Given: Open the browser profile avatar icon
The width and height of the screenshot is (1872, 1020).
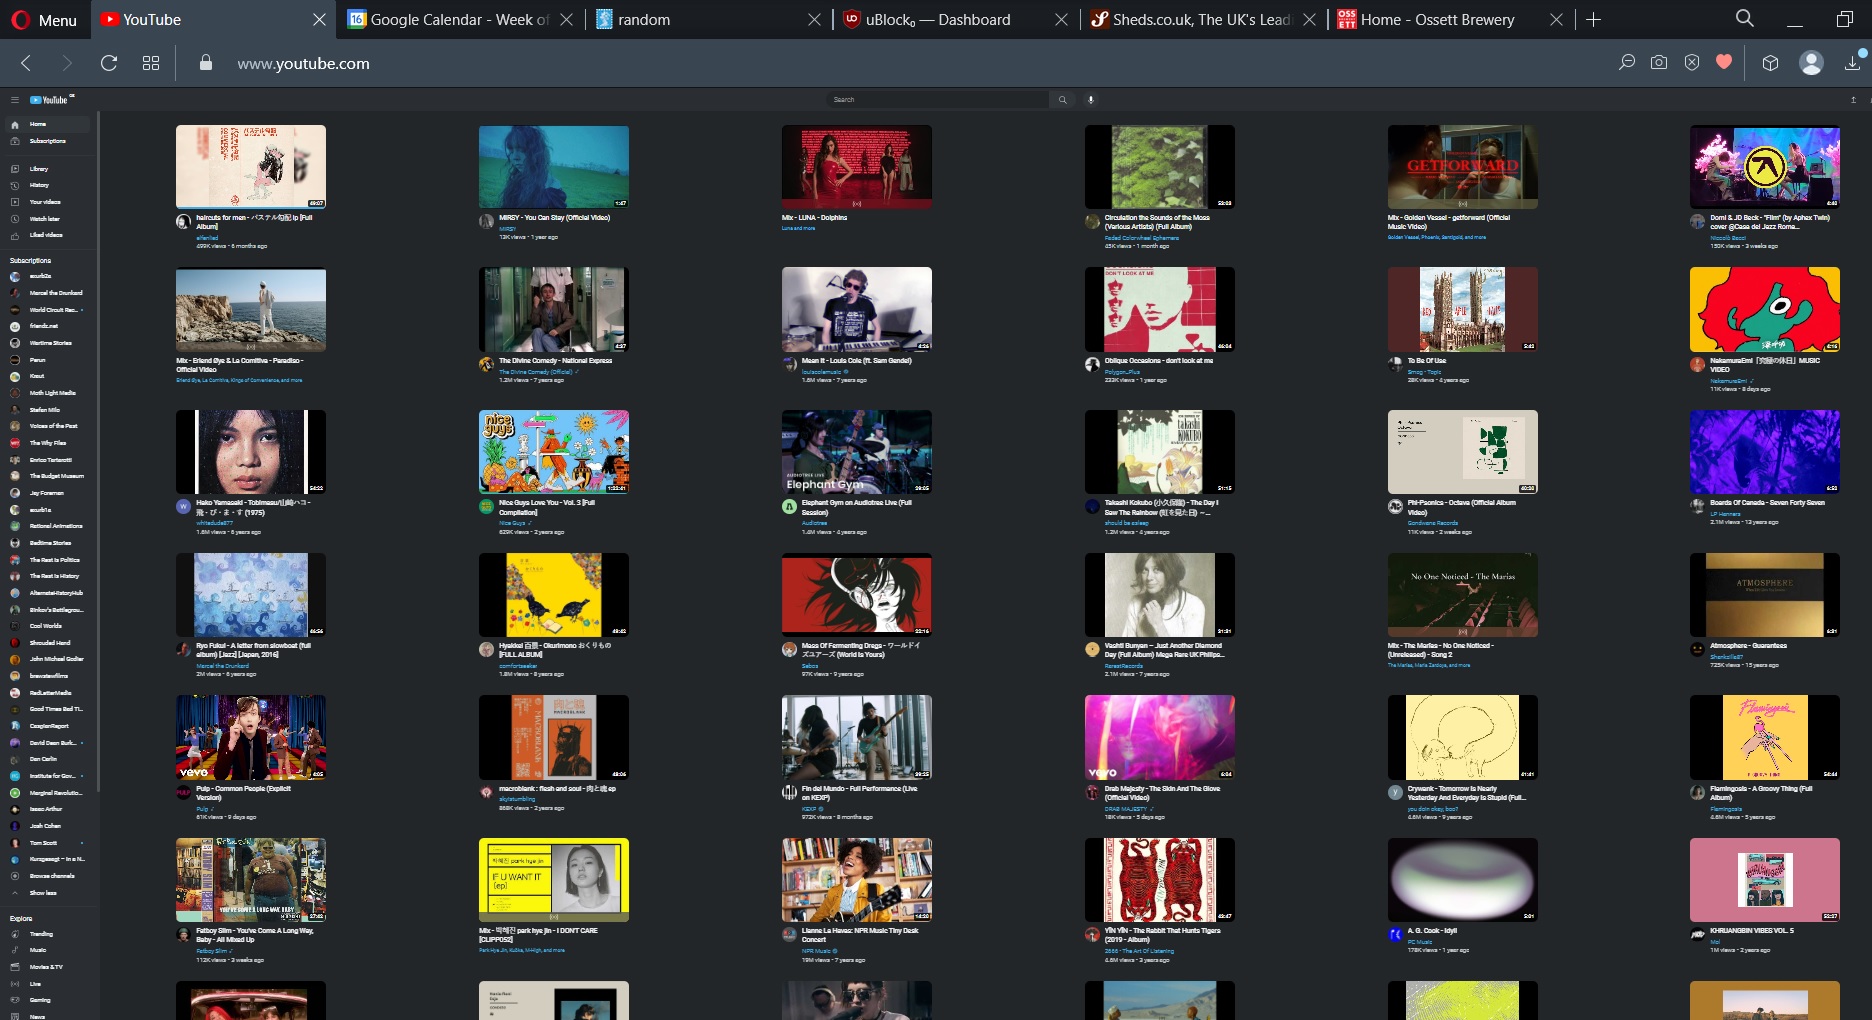Looking at the screenshot, I should point(1811,62).
